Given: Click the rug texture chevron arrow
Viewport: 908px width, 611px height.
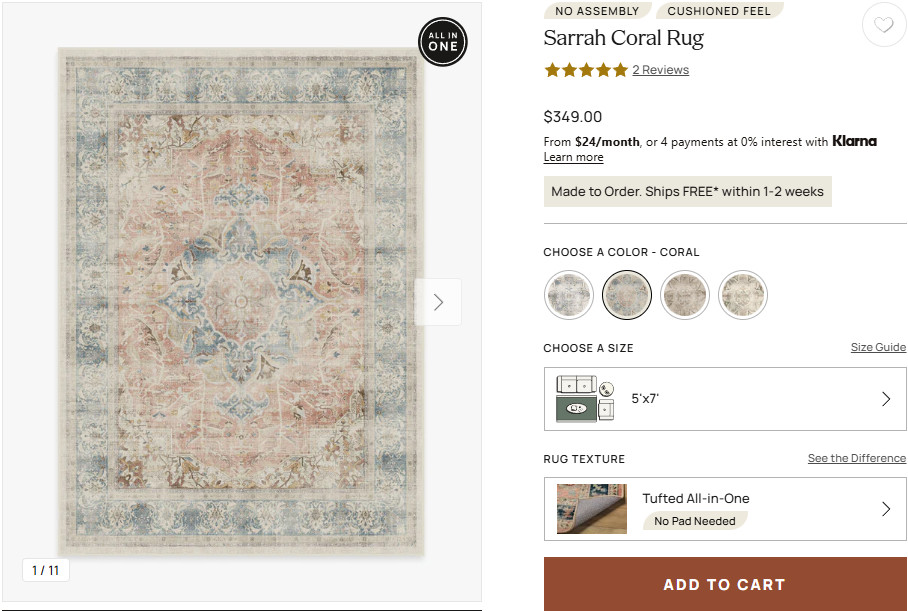Looking at the screenshot, I should pyautogui.click(x=886, y=509).
